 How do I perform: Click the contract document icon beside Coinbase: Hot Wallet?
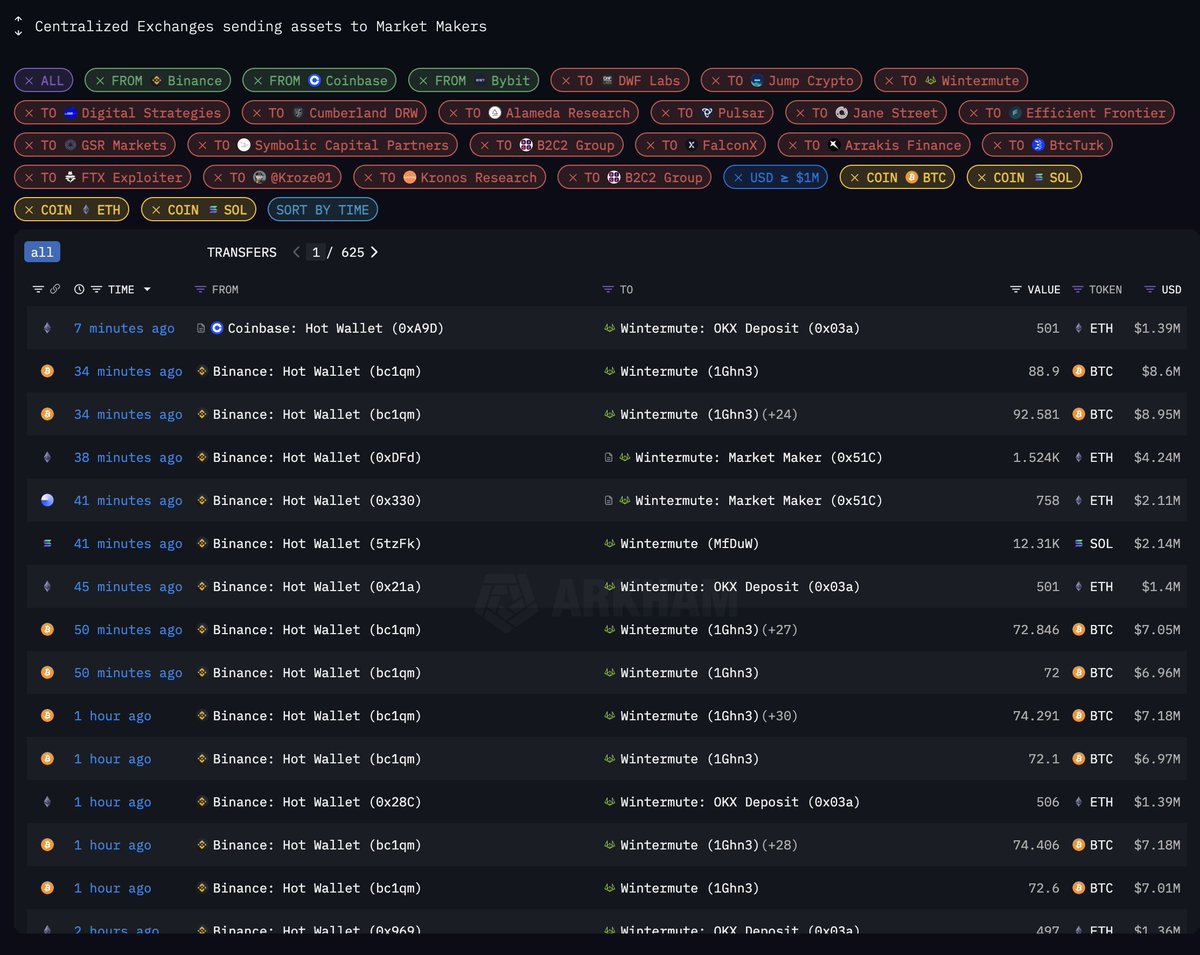[201, 328]
